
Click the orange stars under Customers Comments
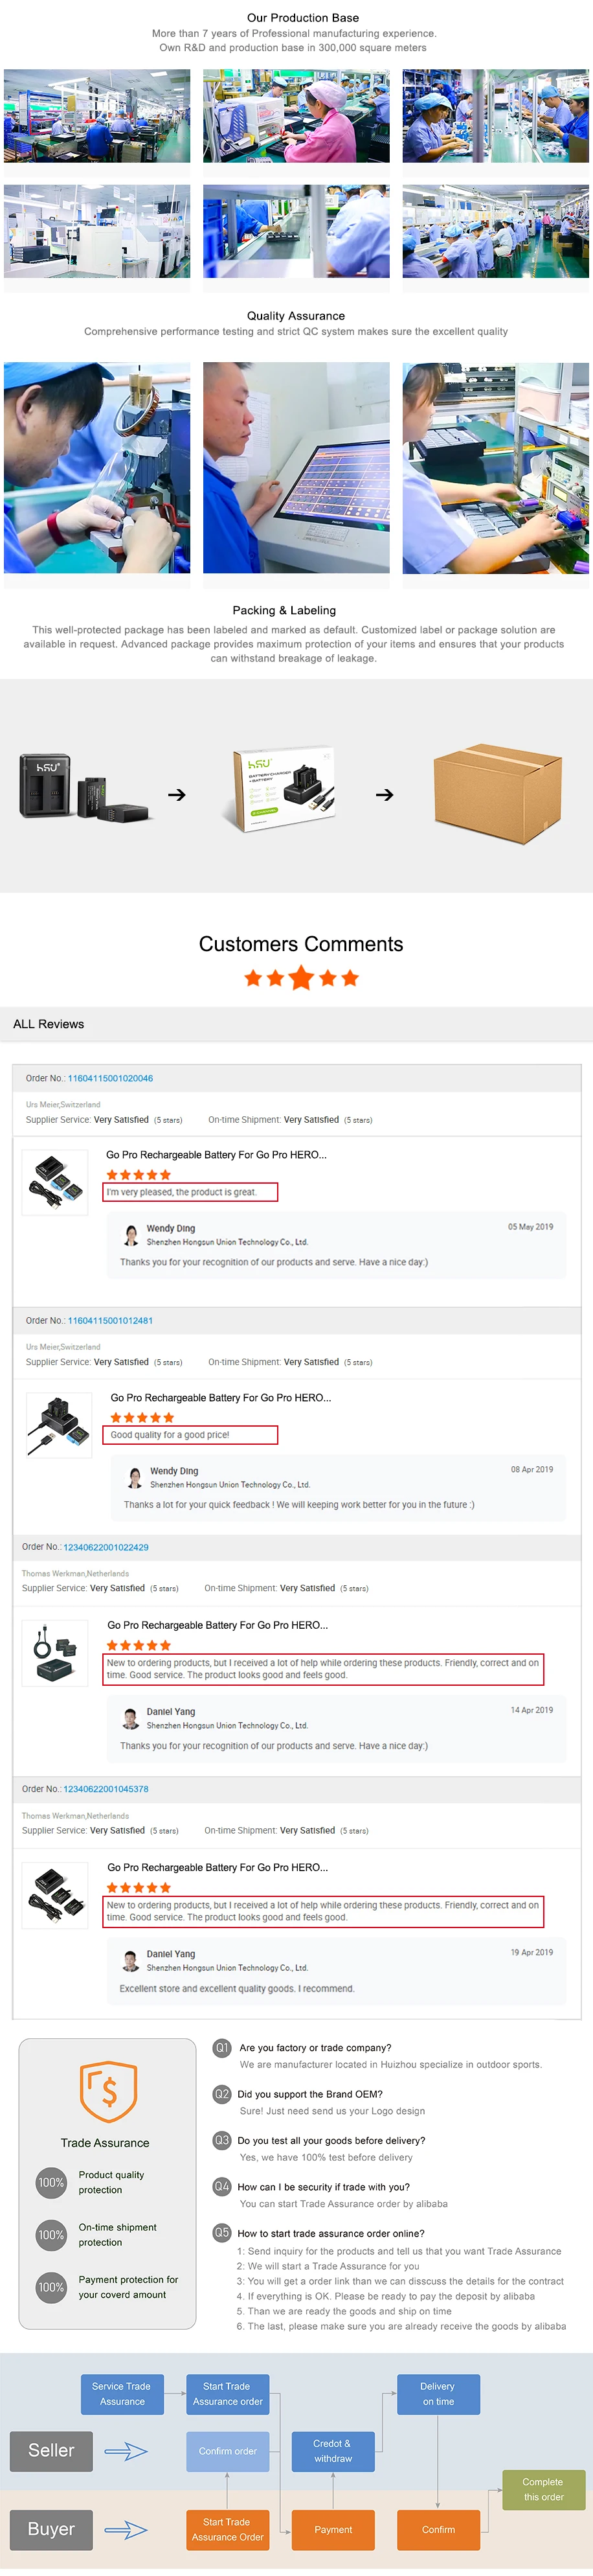(301, 978)
